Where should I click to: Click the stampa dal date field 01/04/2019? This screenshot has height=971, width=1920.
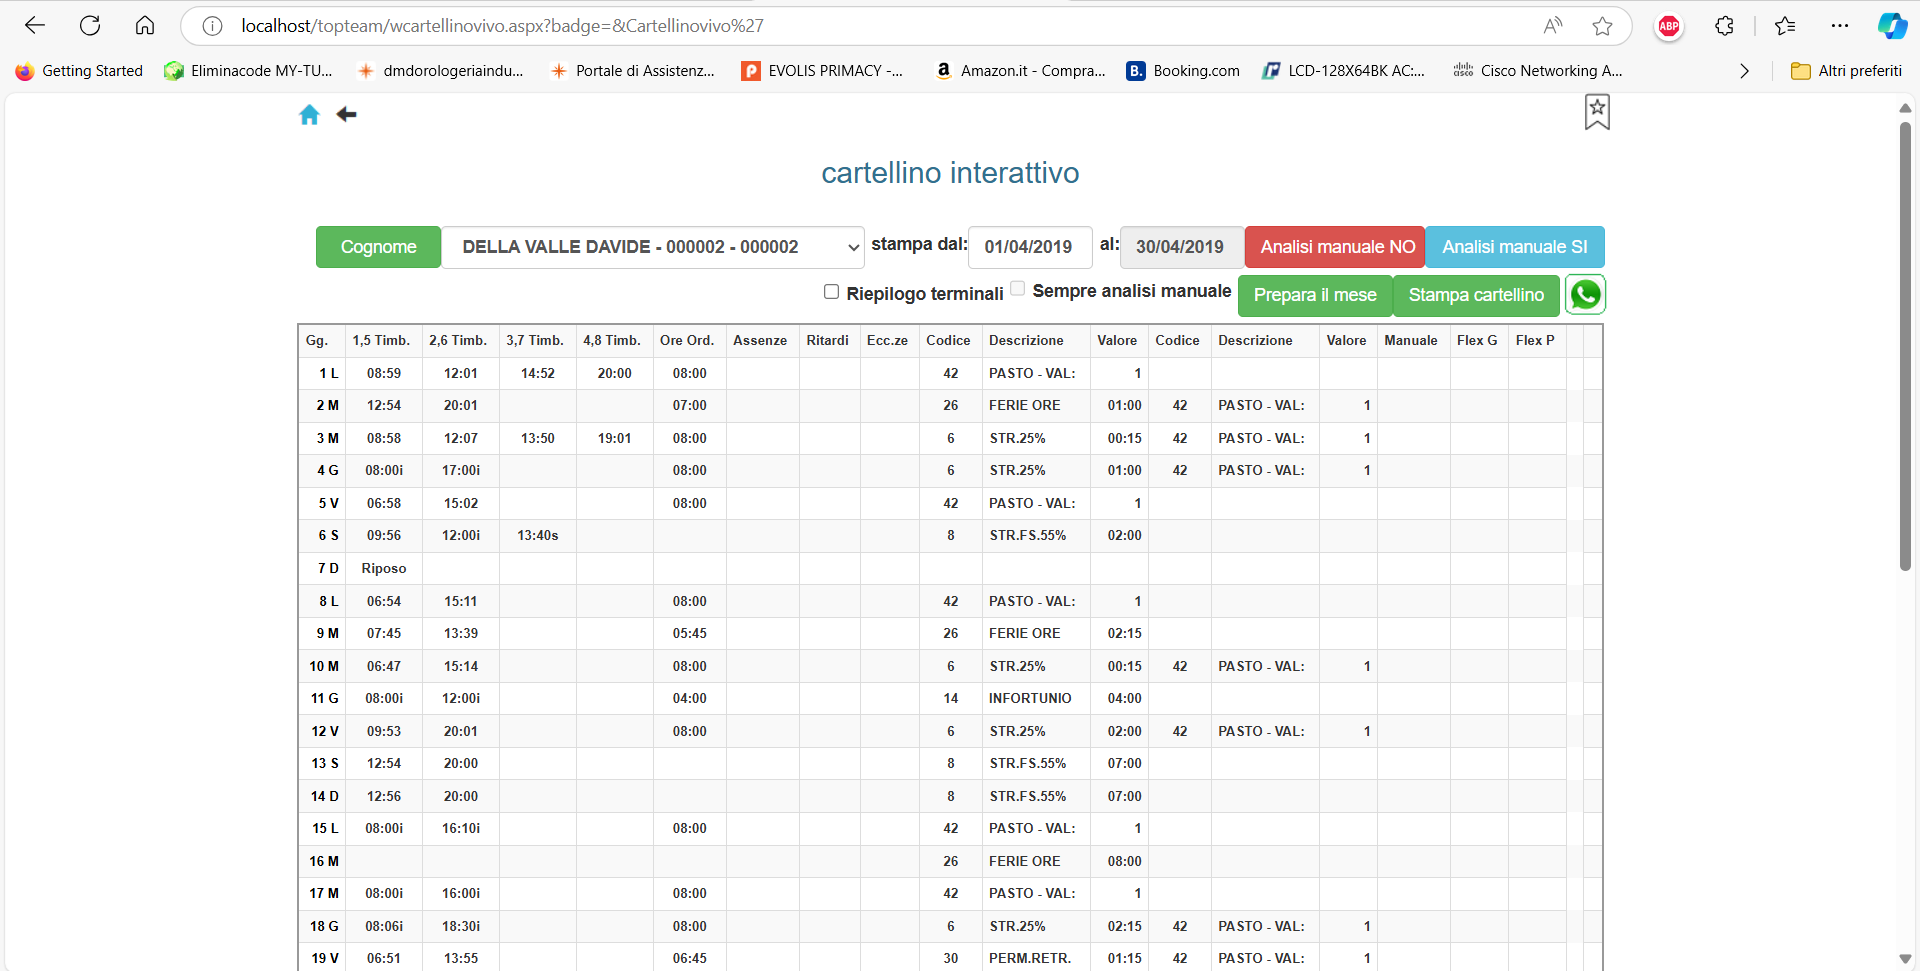(1030, 247)
